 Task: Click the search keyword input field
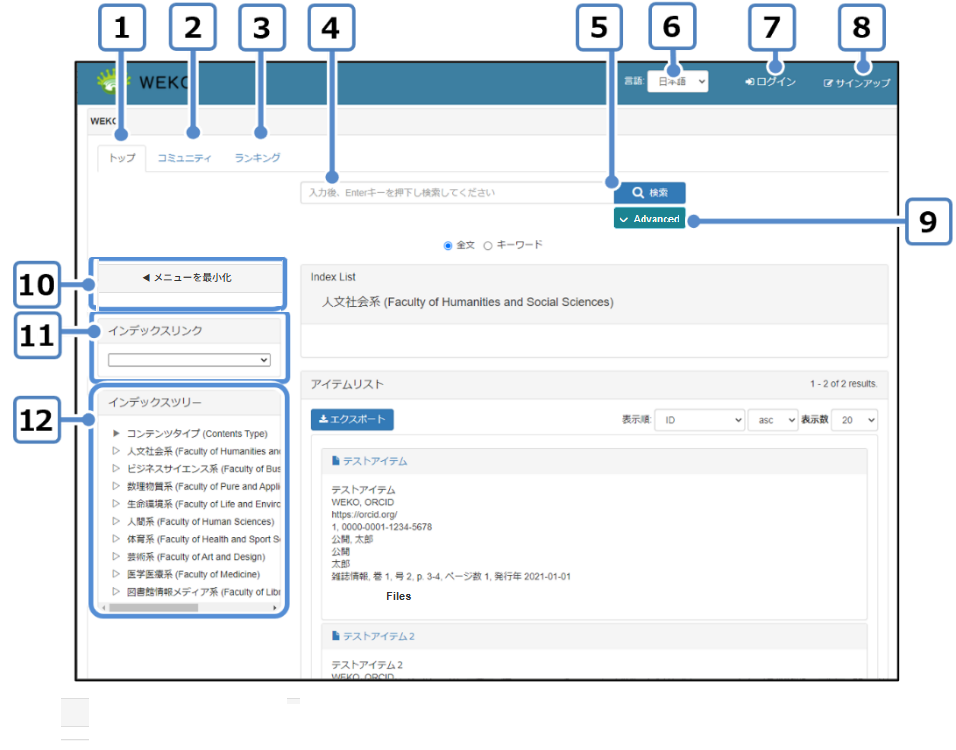point(455,193)
